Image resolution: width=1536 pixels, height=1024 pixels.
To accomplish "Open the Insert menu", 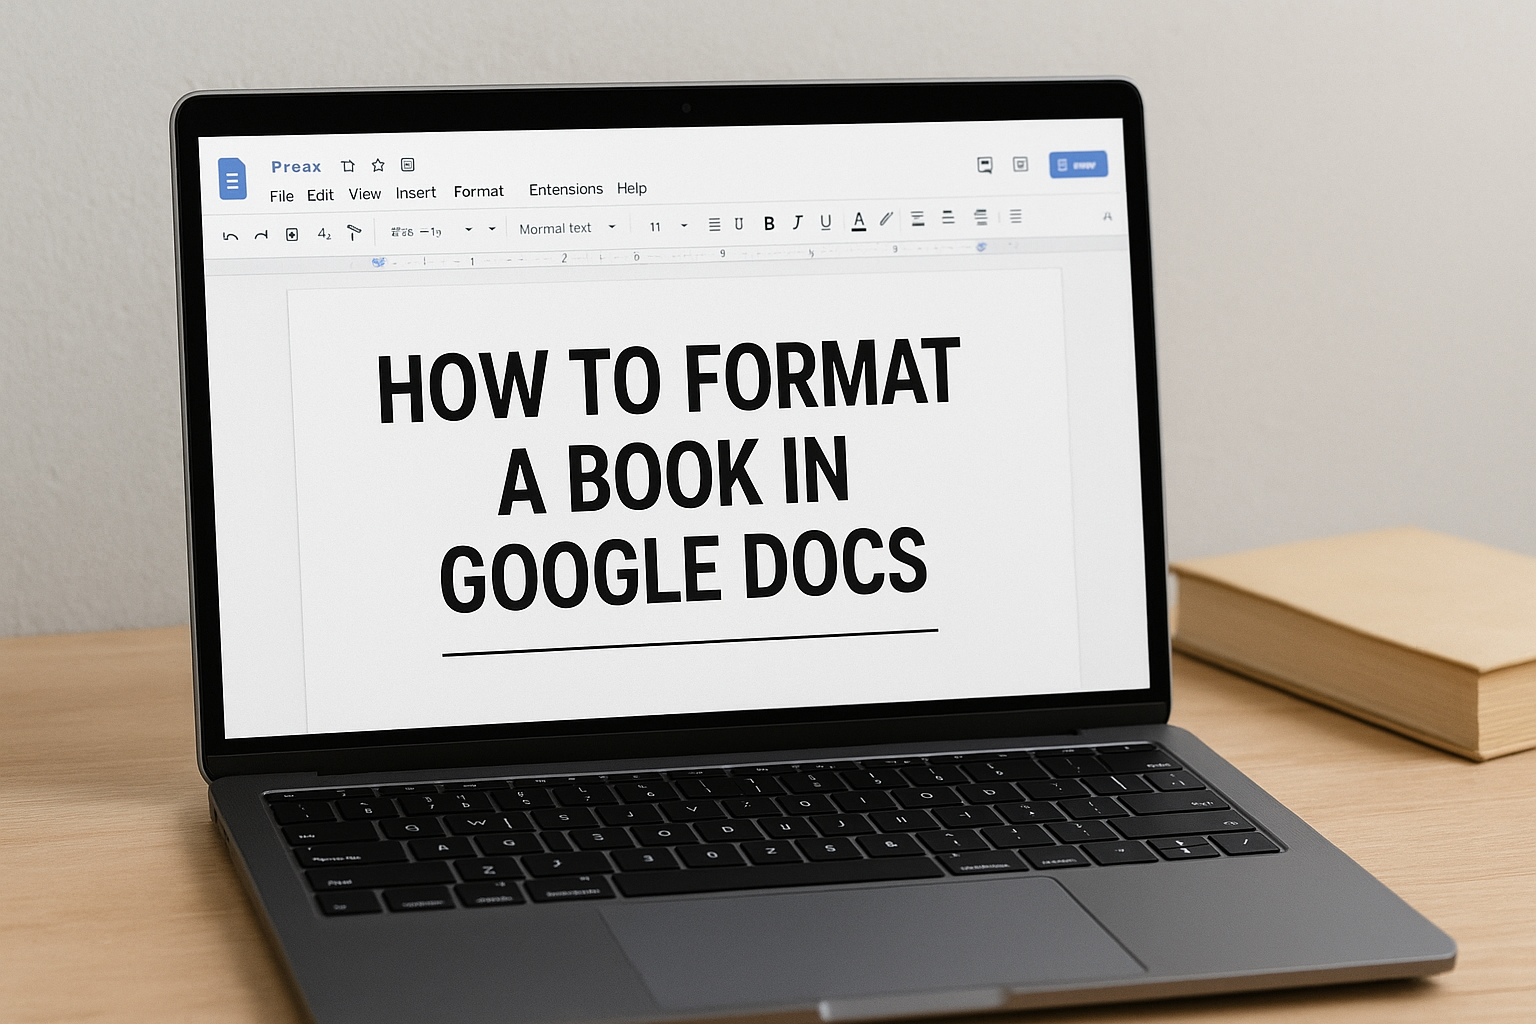I will pyautogui.click(x=415, y=192).
